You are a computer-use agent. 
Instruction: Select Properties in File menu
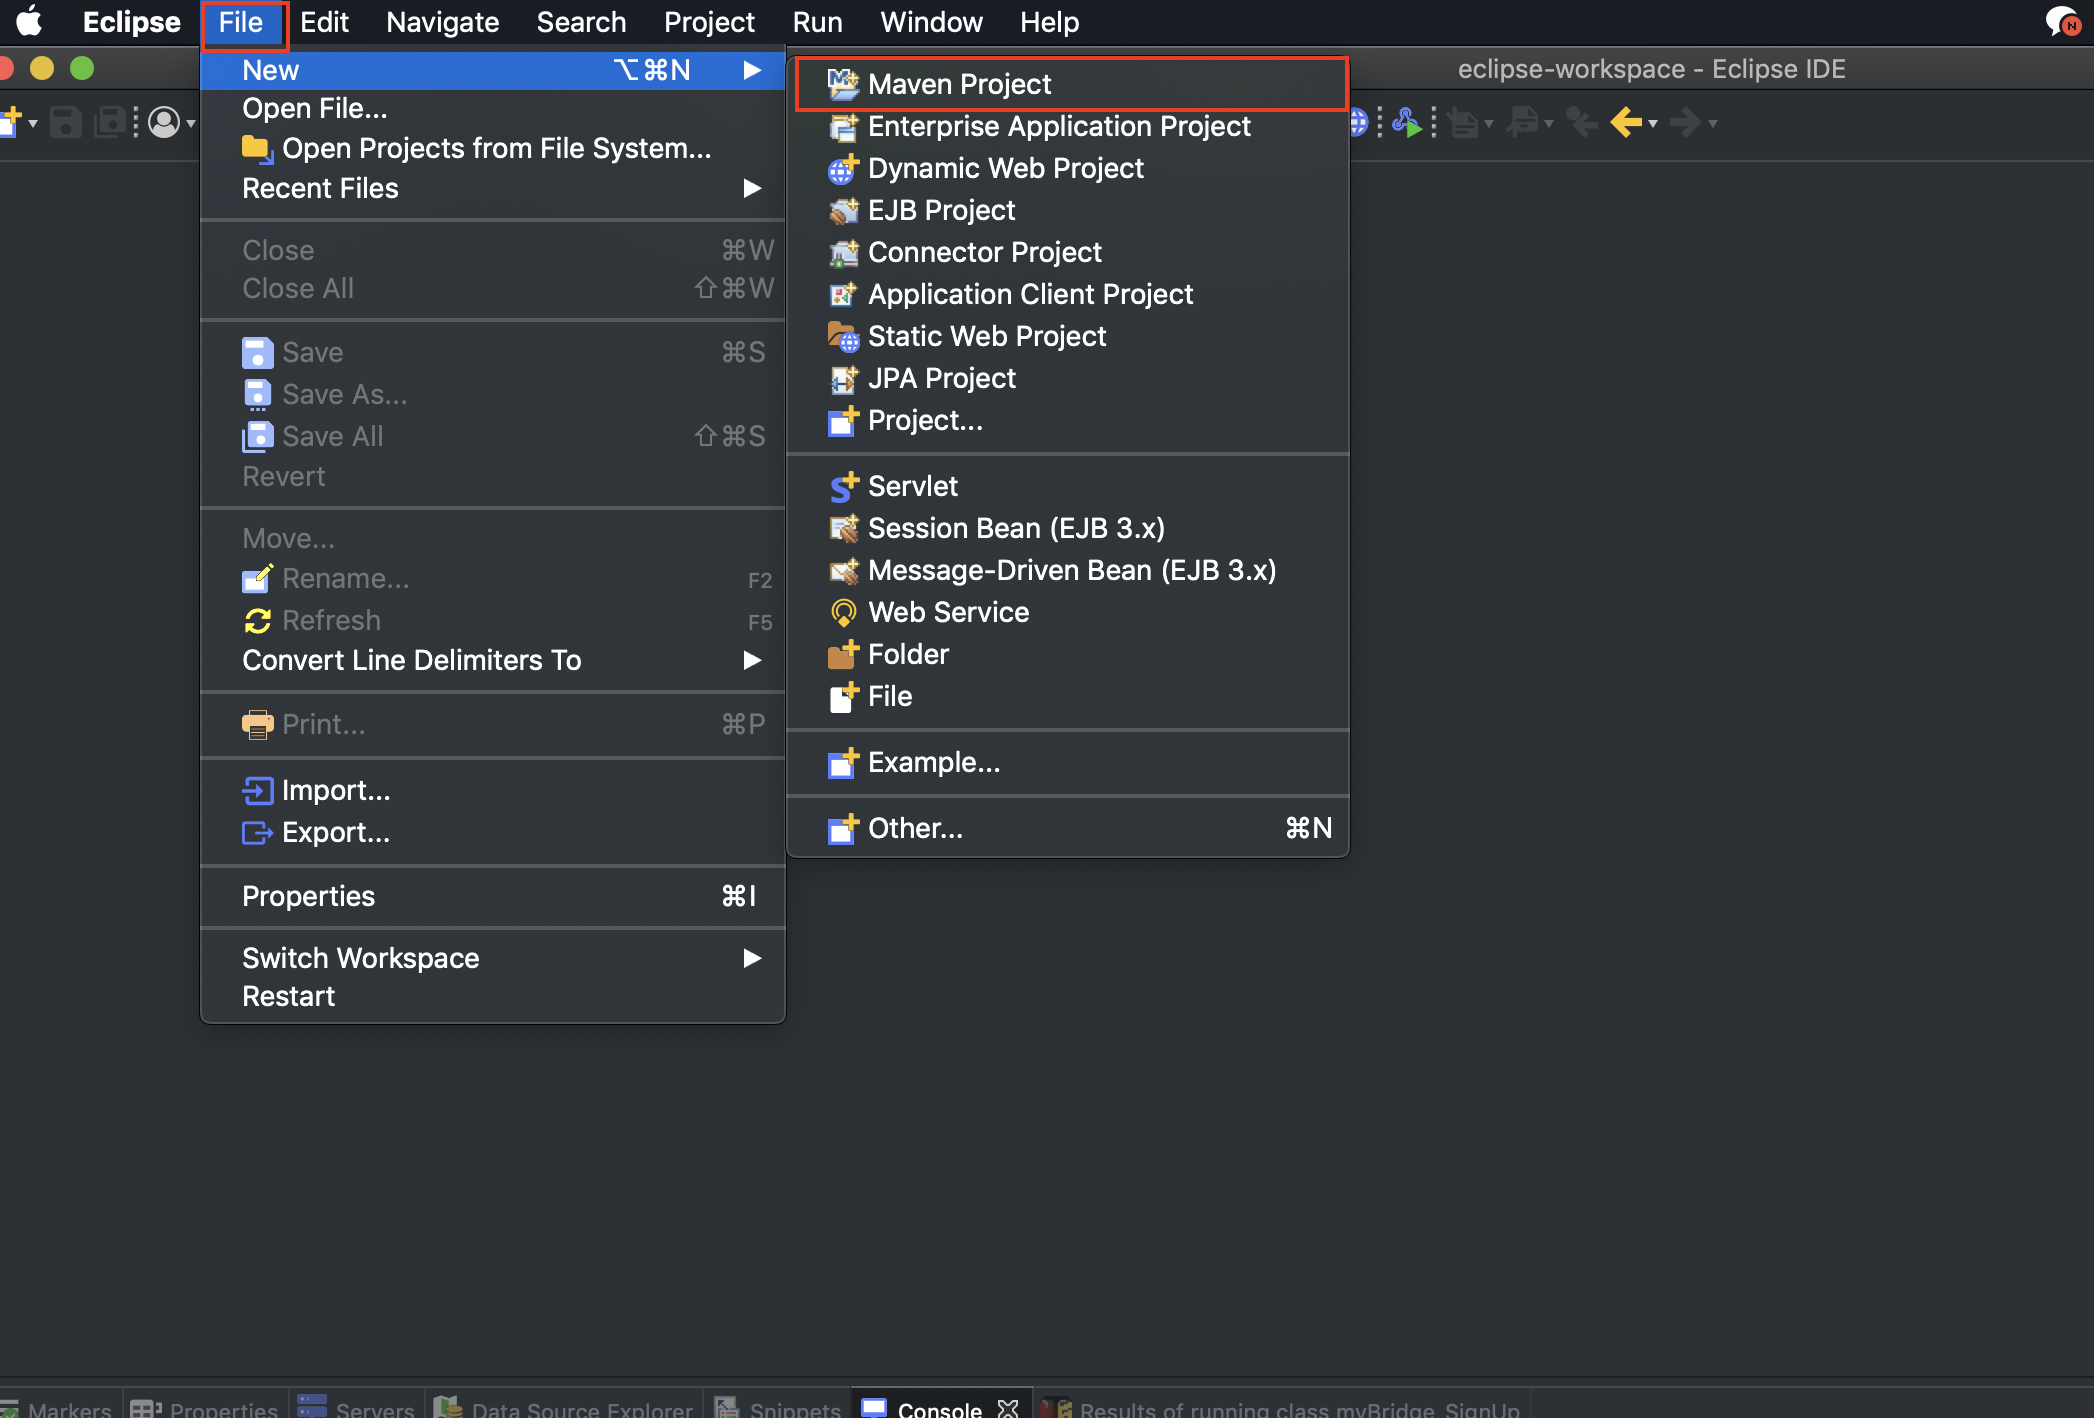coord(493,897)
